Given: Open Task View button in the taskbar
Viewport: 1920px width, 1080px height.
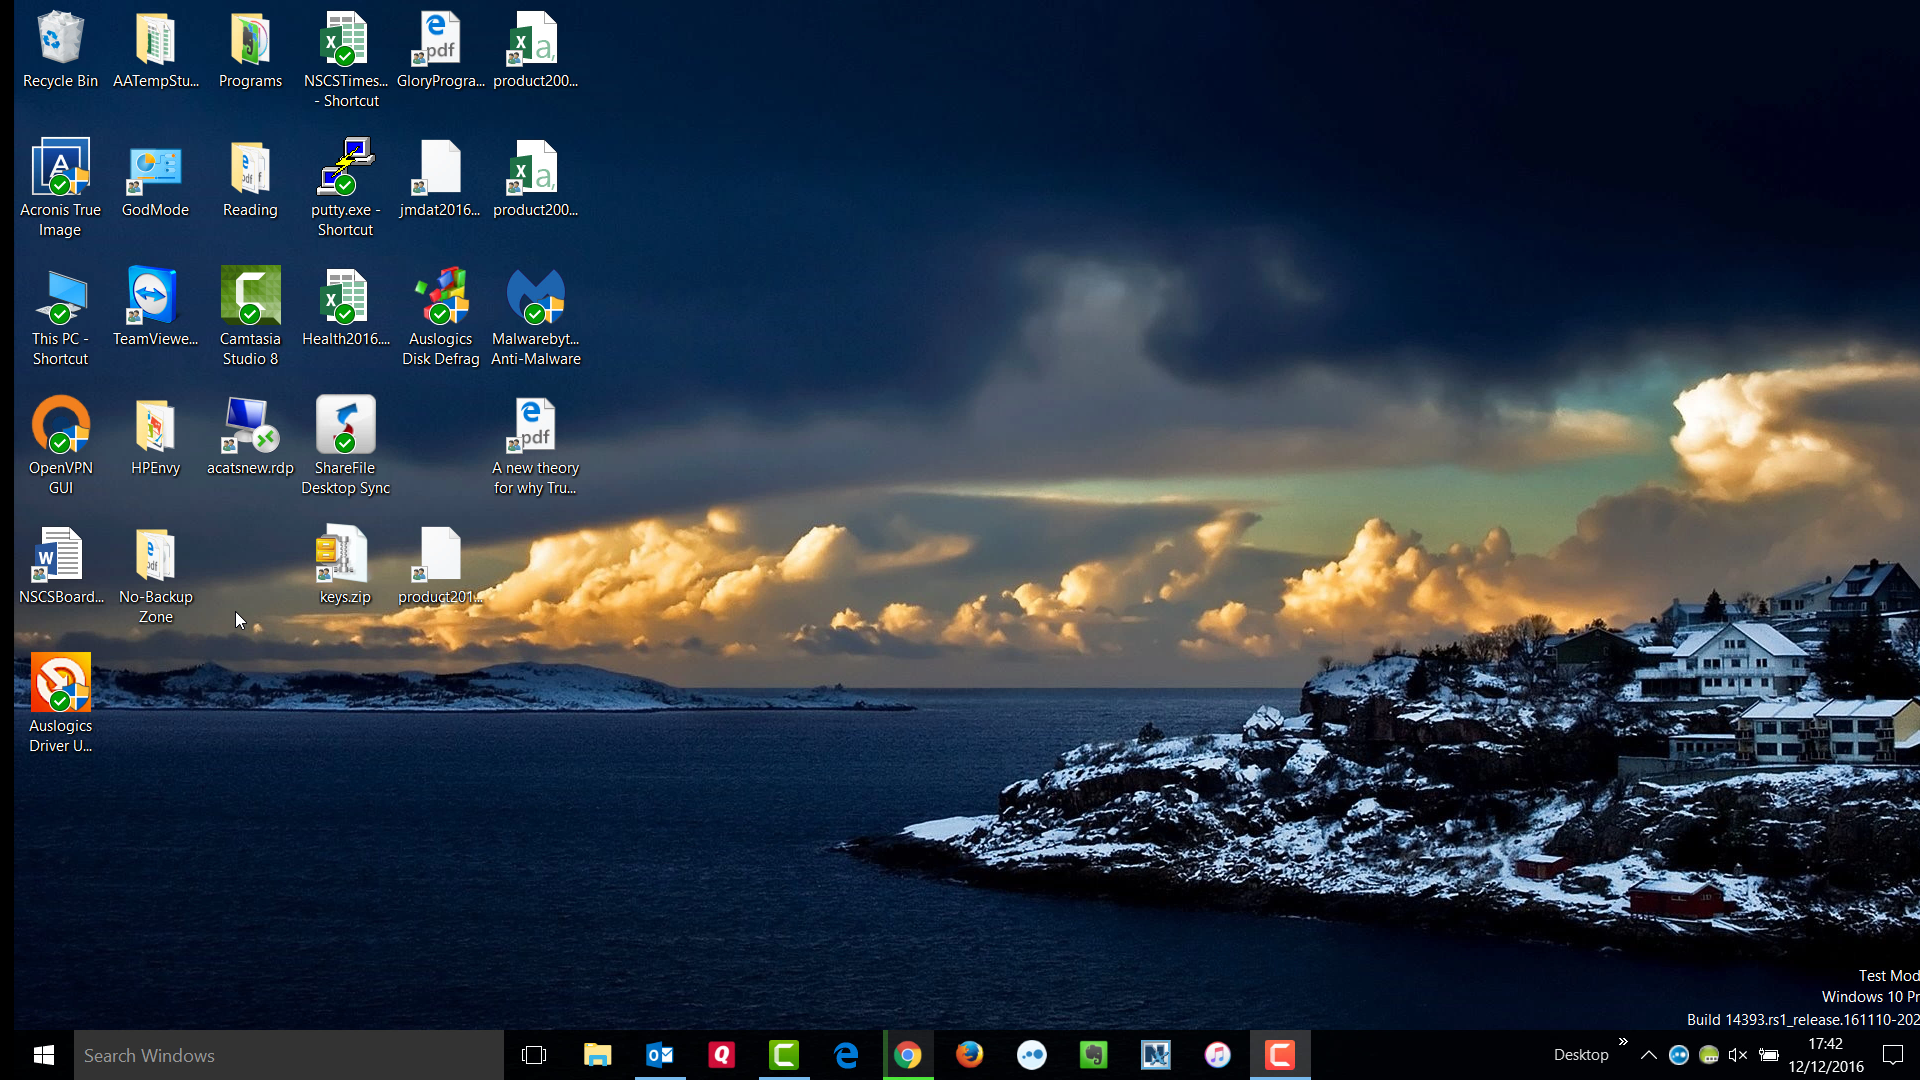Looking at the screenshot, I should [x=534, y=1055].
